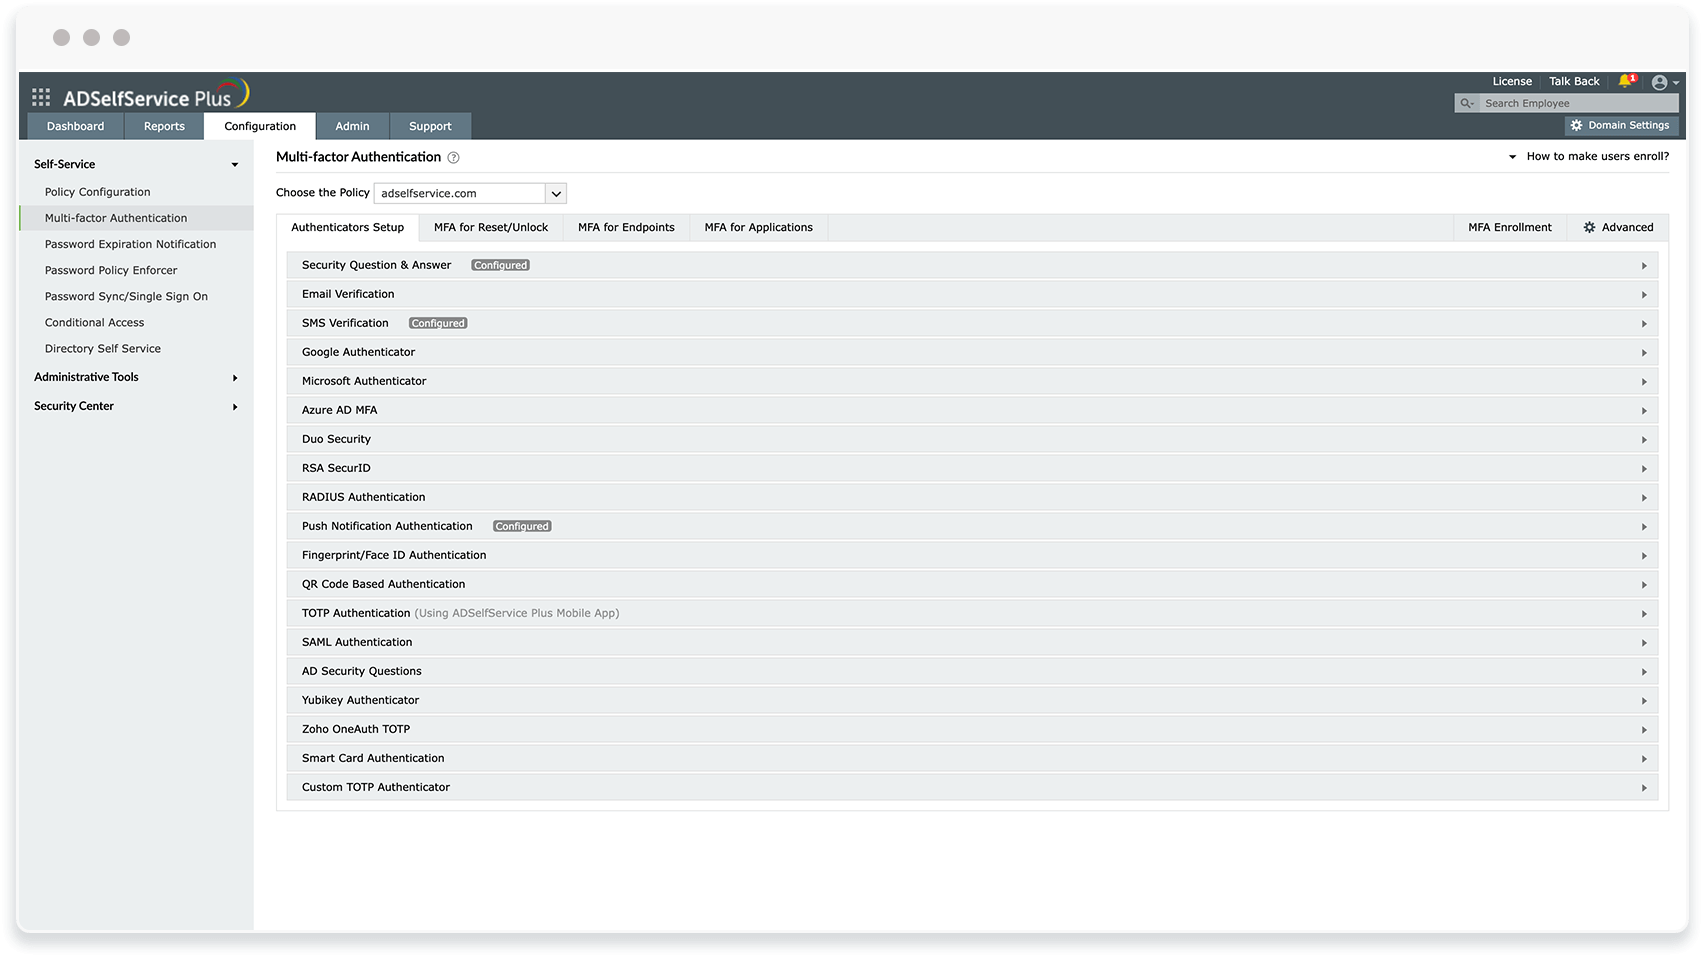Click Configured badge on Security Question & Answer
This screenshot has width=1703, height=957.
[500, 265]
